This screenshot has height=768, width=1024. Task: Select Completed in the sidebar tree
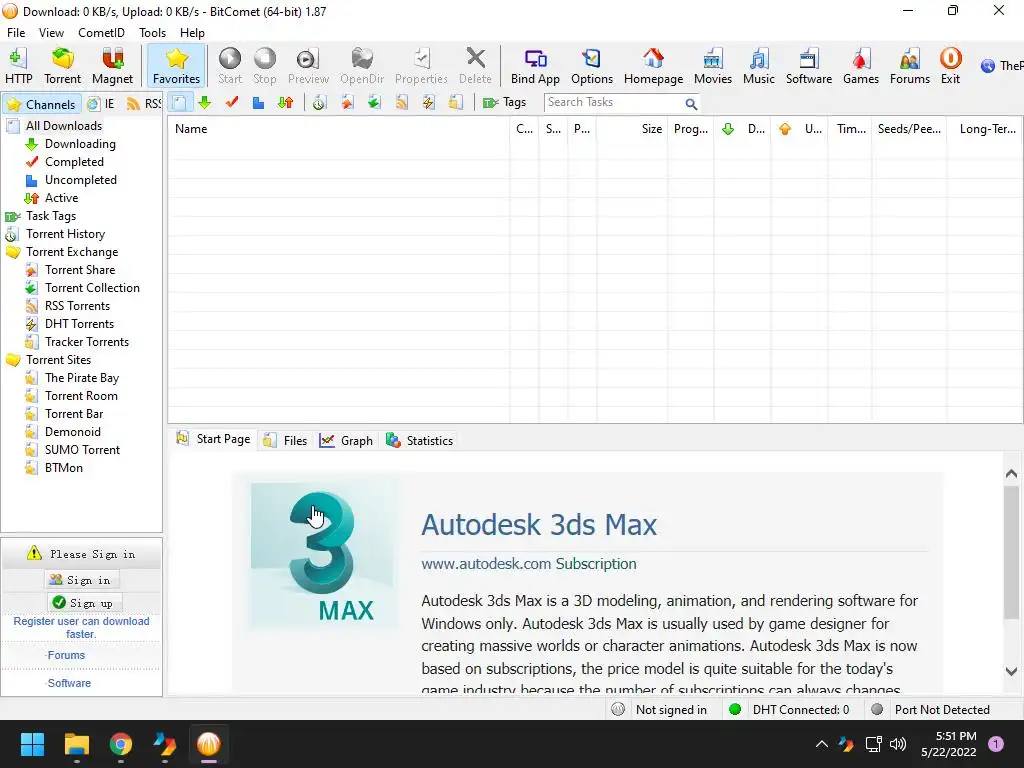[x=74, y=162]
